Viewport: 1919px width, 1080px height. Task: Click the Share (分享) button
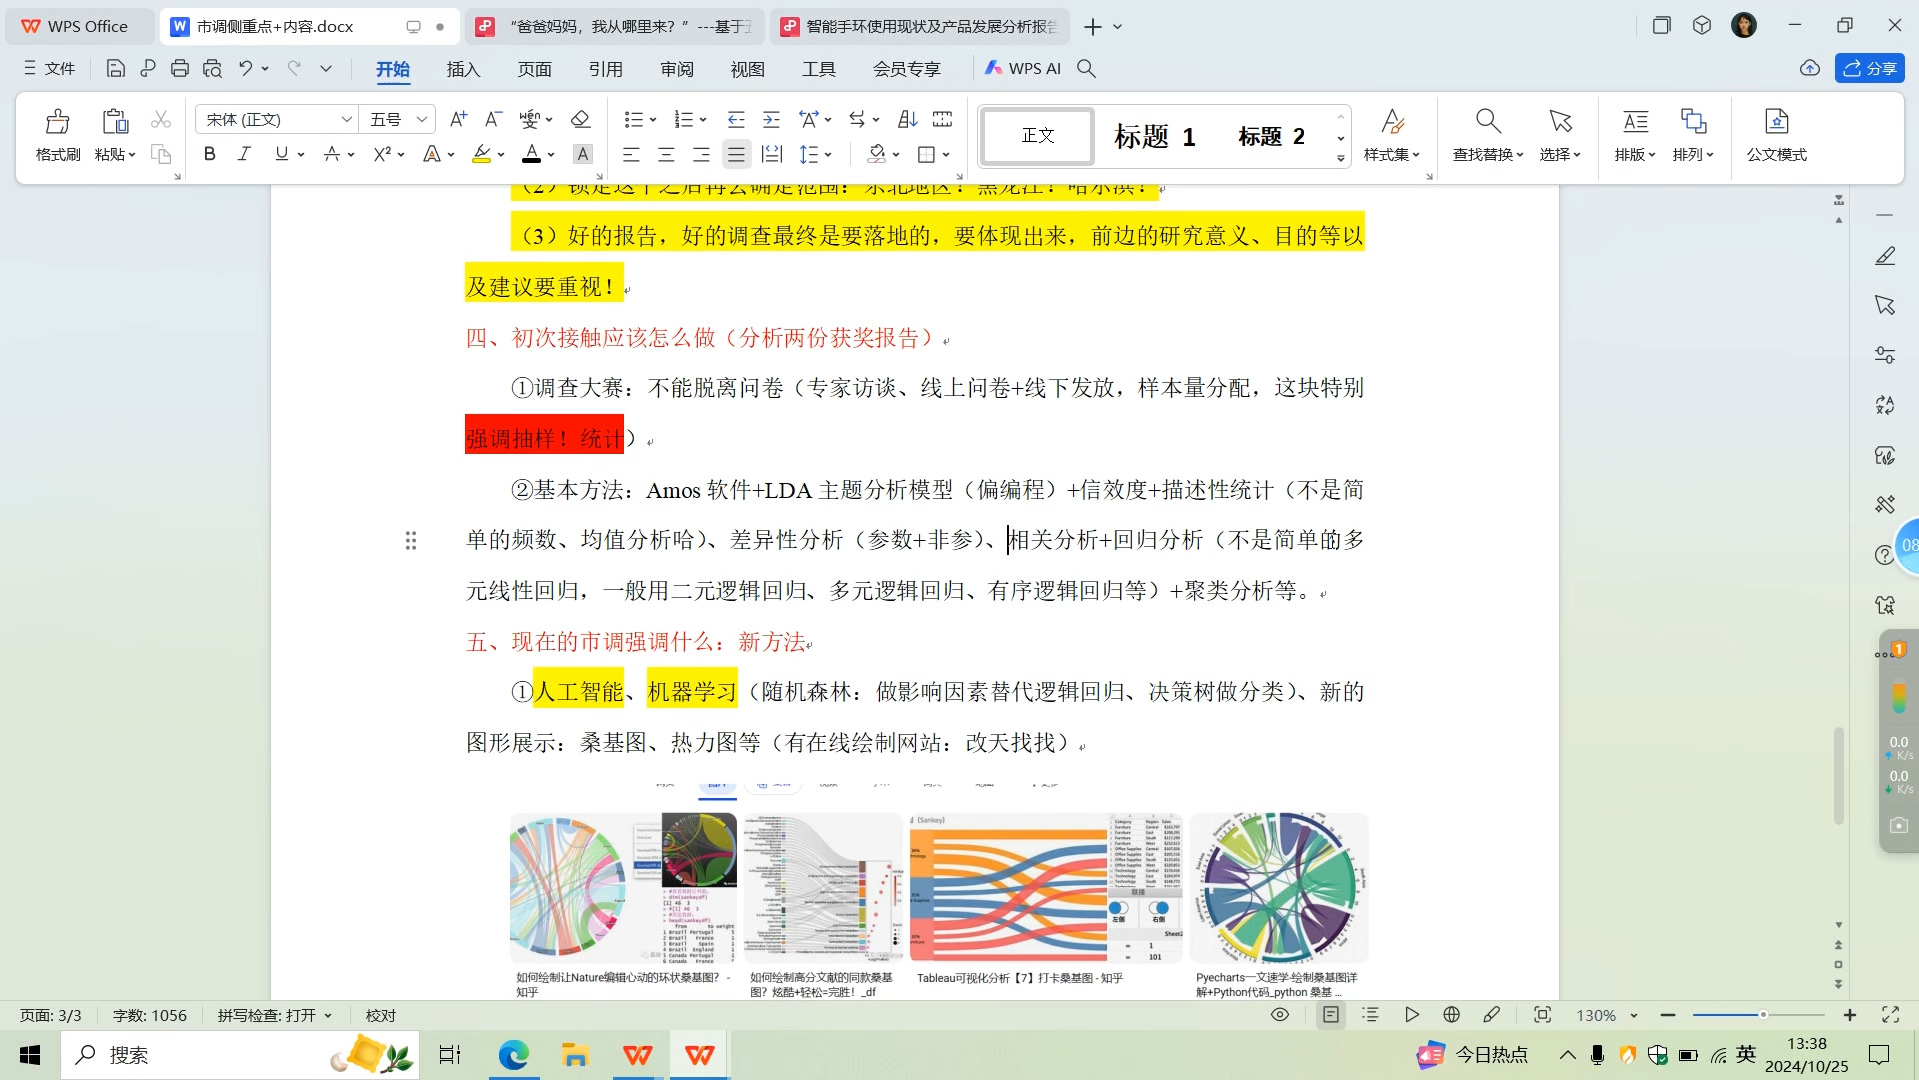[x=1869, y=68]
